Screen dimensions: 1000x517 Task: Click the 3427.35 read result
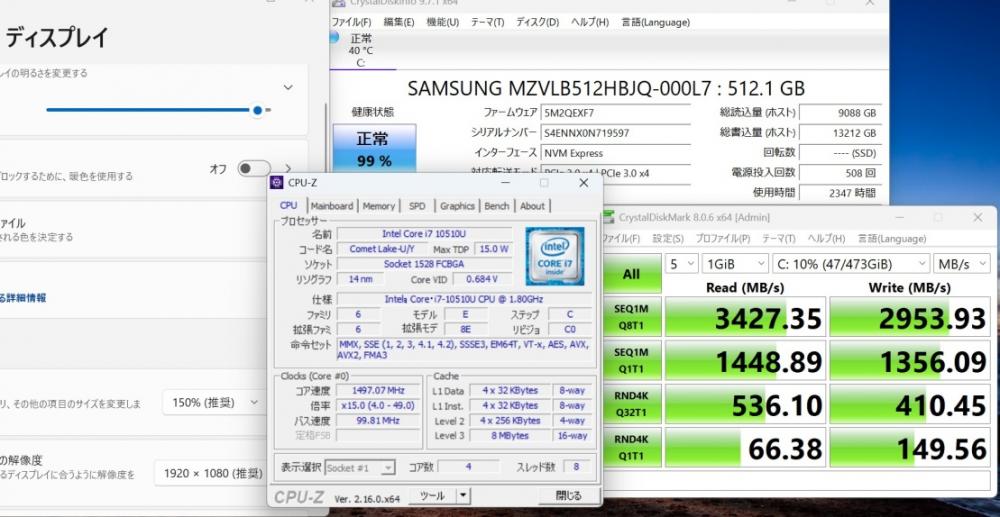(746, 317)
